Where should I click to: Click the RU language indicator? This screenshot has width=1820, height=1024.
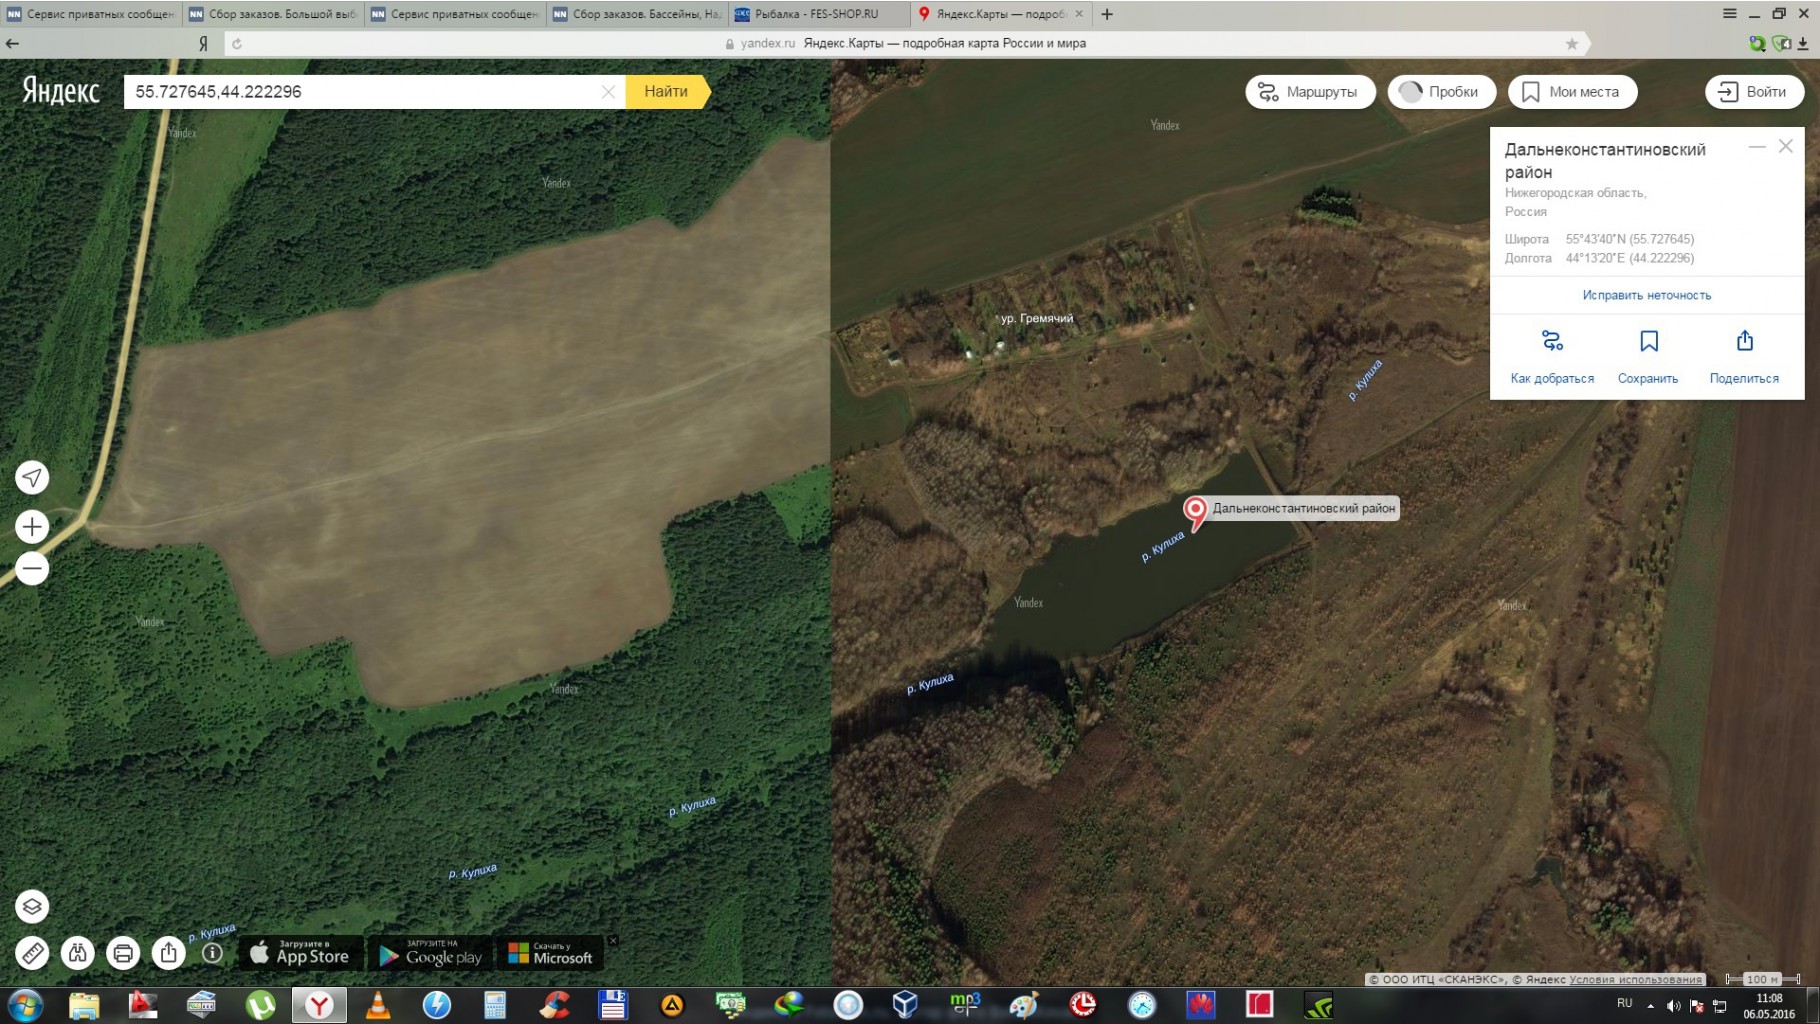(1624, 1003)
